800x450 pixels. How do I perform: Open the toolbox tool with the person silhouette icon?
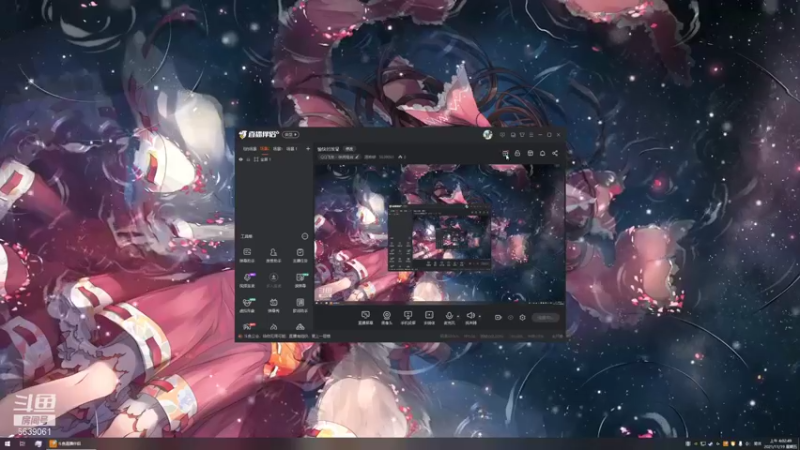[273, 255]
